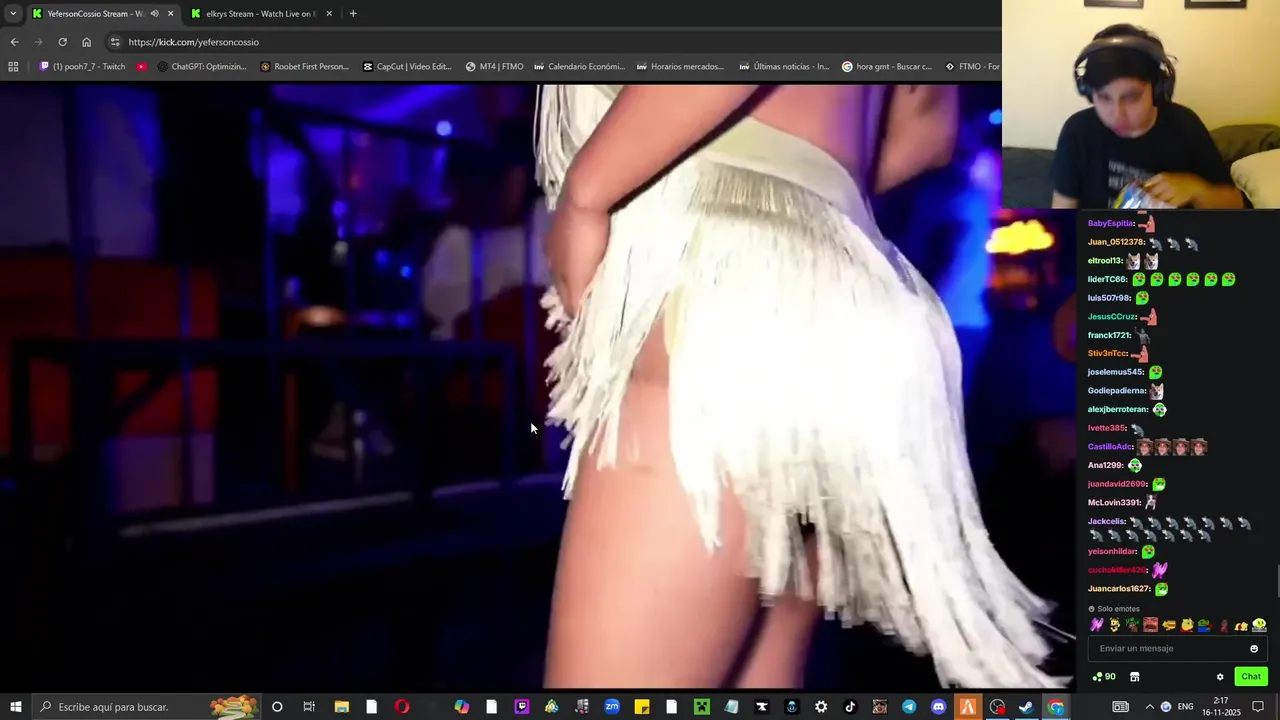Insert the red-faced man emote
This screenshot has width=1280, height=720.
(1150, 625)
